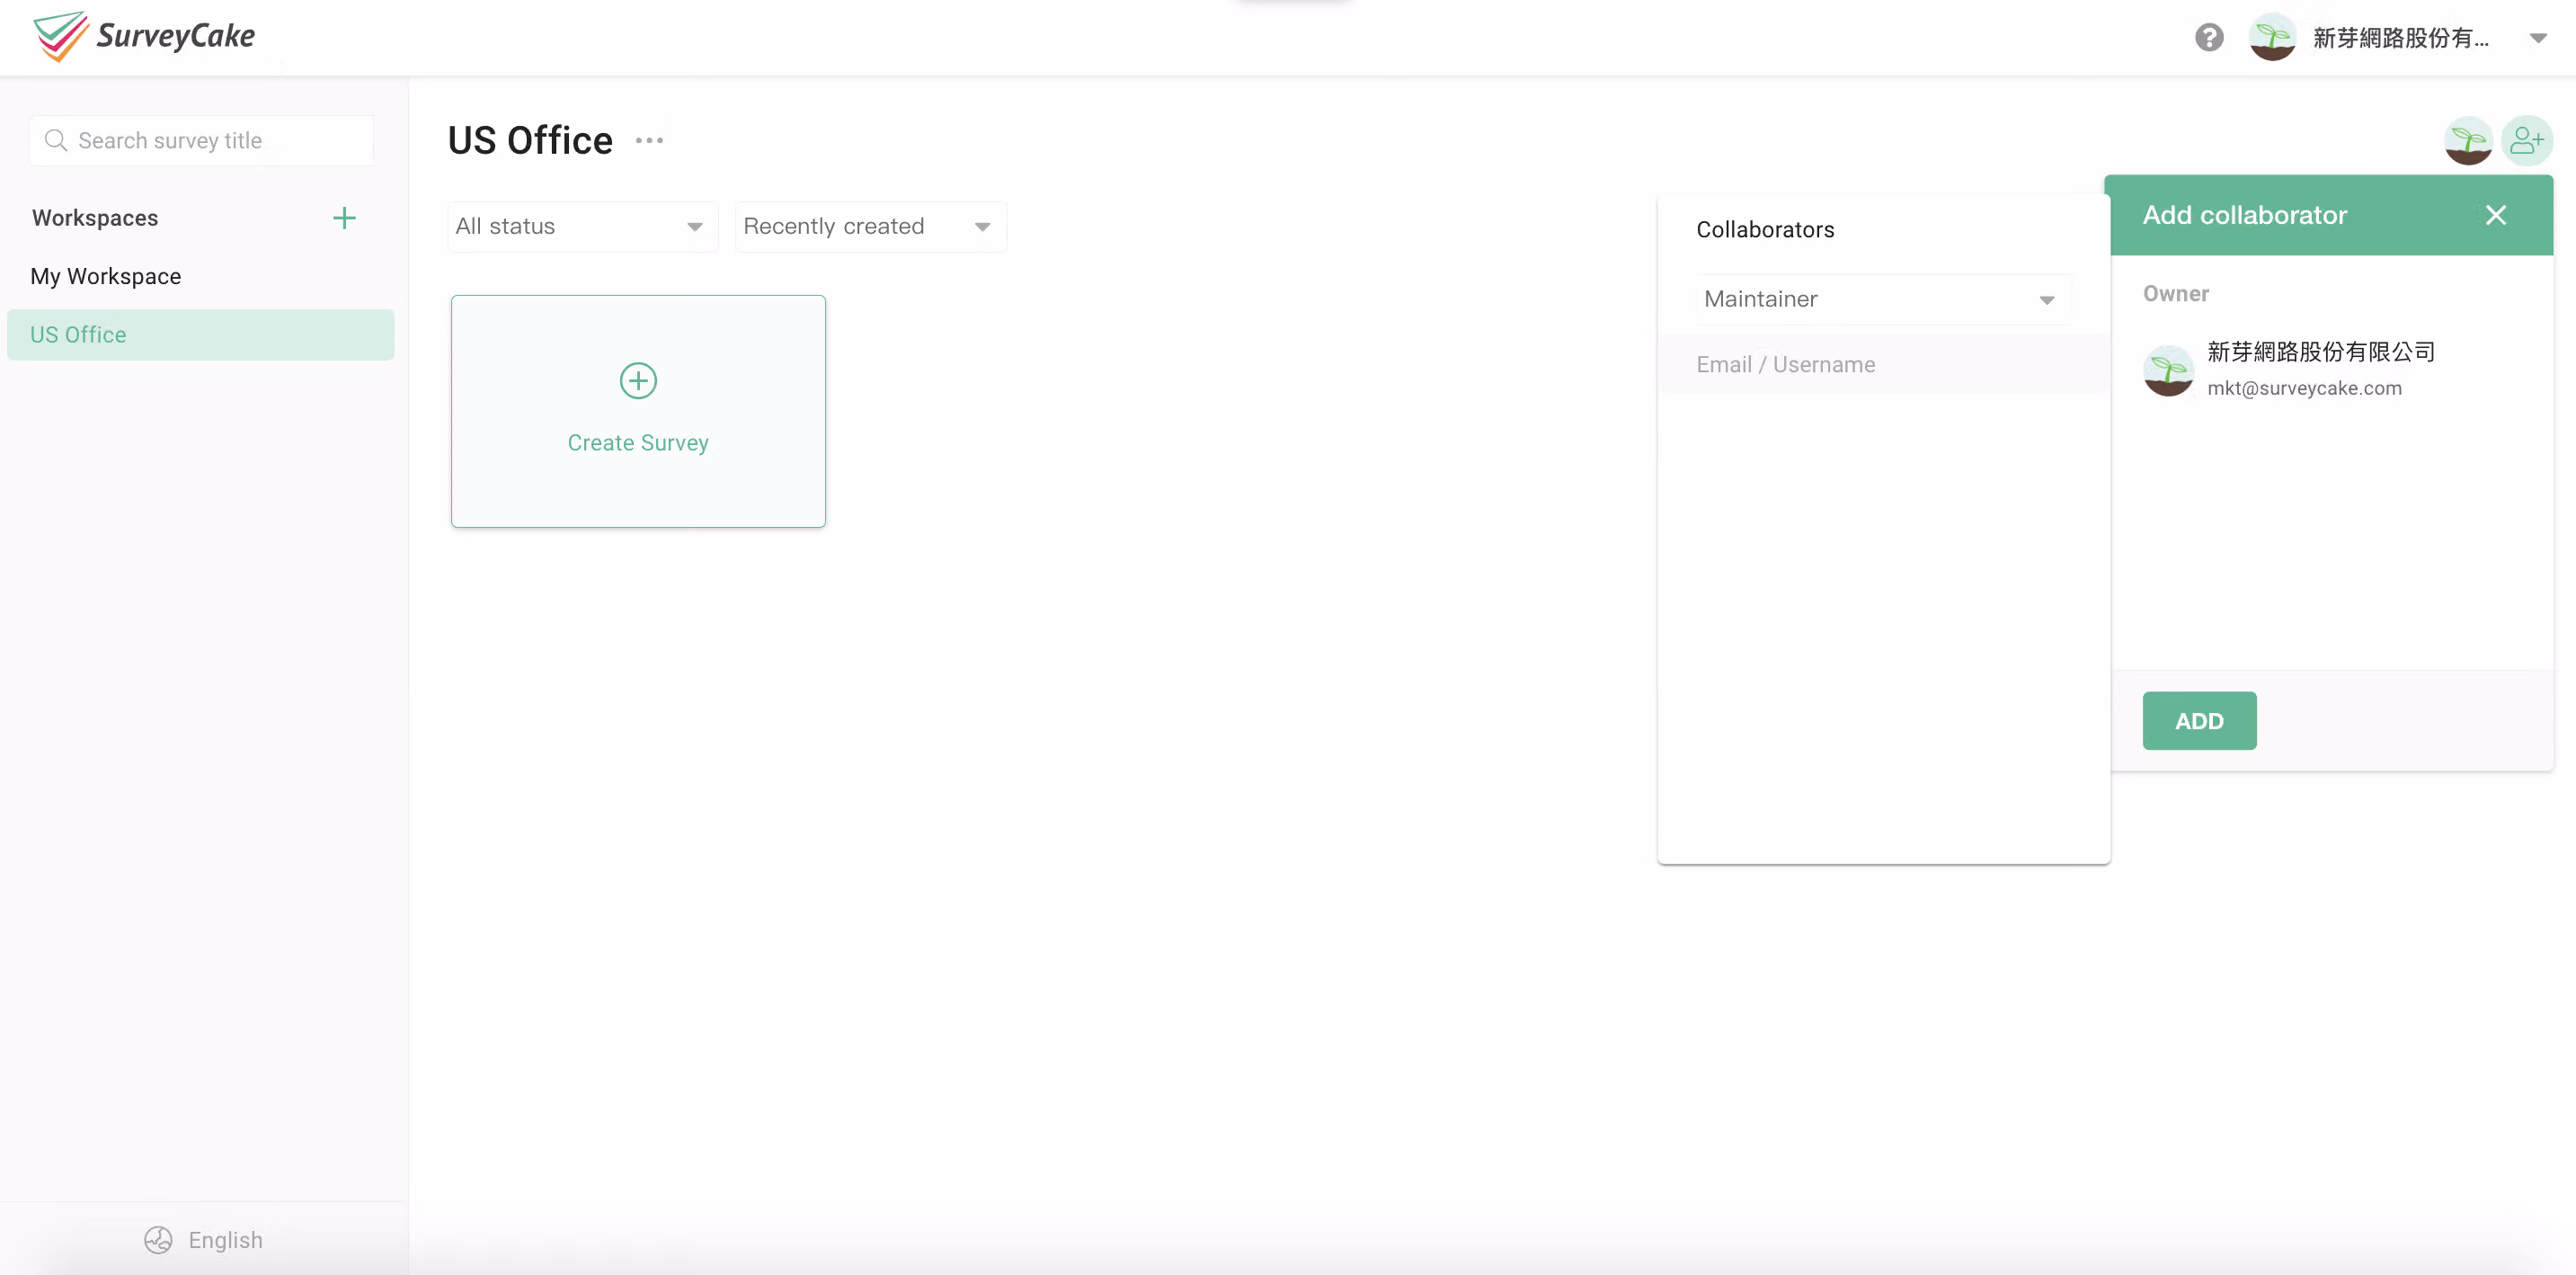Click the ADD button
Image resolution: width=2576 pixels, height=1275 pixels.
[x=2199, y=721]
